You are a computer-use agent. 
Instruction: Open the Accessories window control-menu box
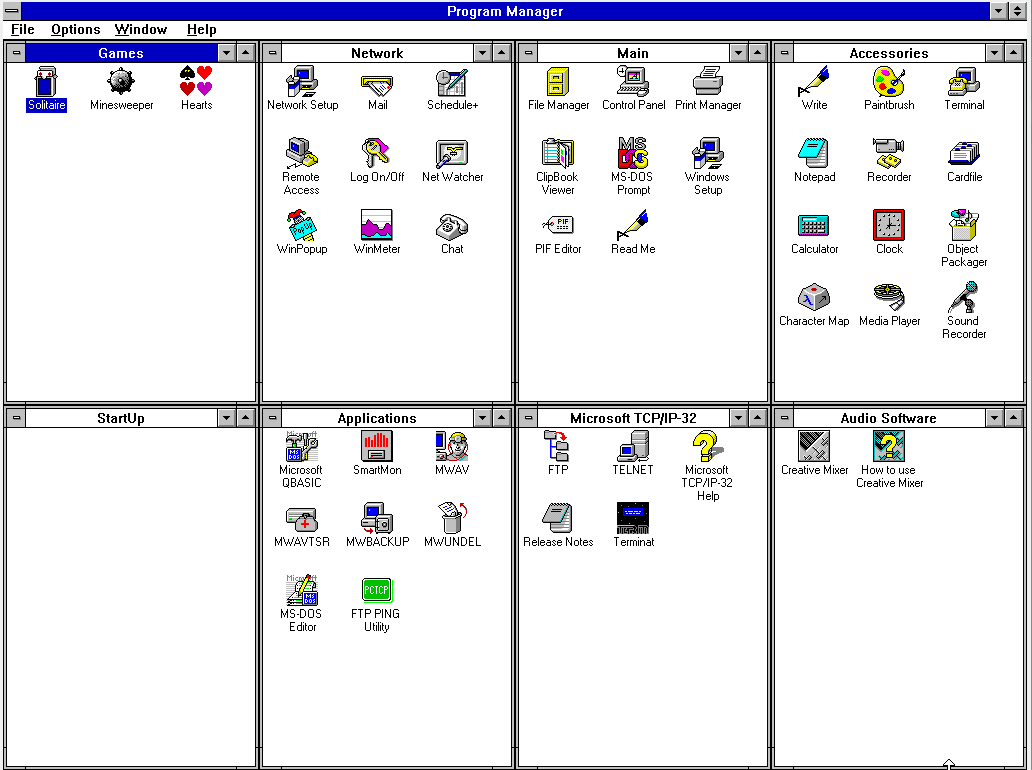[x=785, y=53]
